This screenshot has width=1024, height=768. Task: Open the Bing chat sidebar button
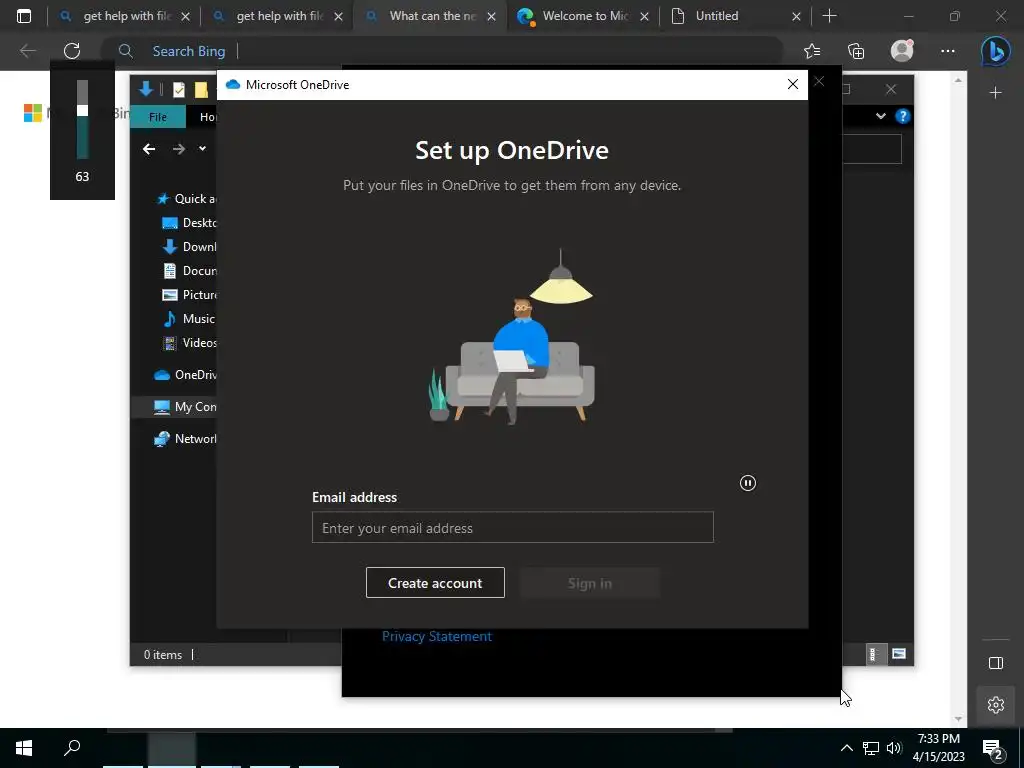(x=995, y=51)
